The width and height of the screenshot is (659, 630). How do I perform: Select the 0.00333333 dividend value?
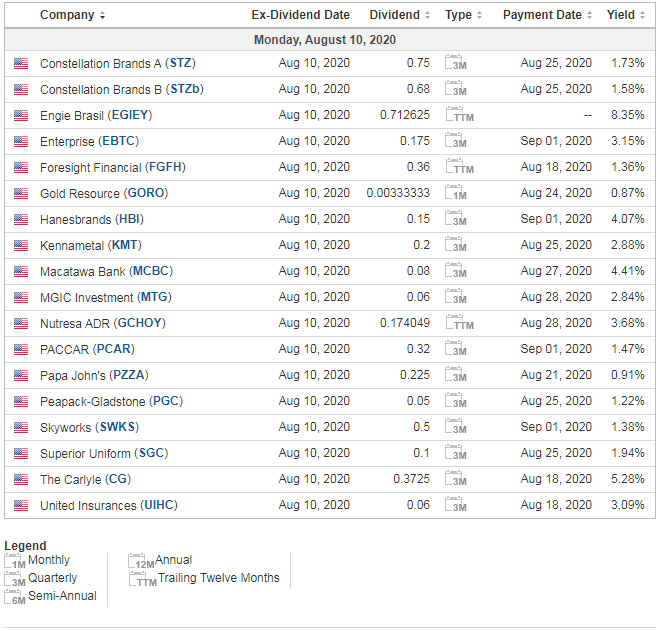[398, 193]
